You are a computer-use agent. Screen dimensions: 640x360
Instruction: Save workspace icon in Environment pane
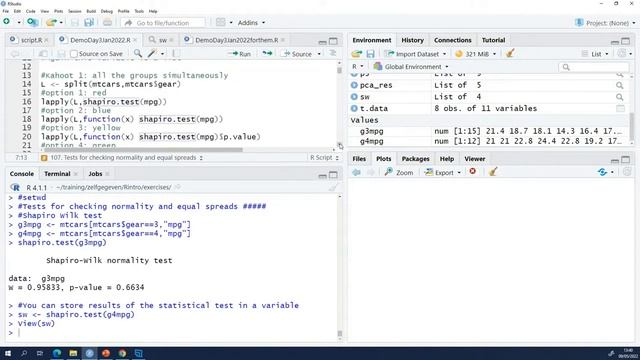(x=370, y=54)
